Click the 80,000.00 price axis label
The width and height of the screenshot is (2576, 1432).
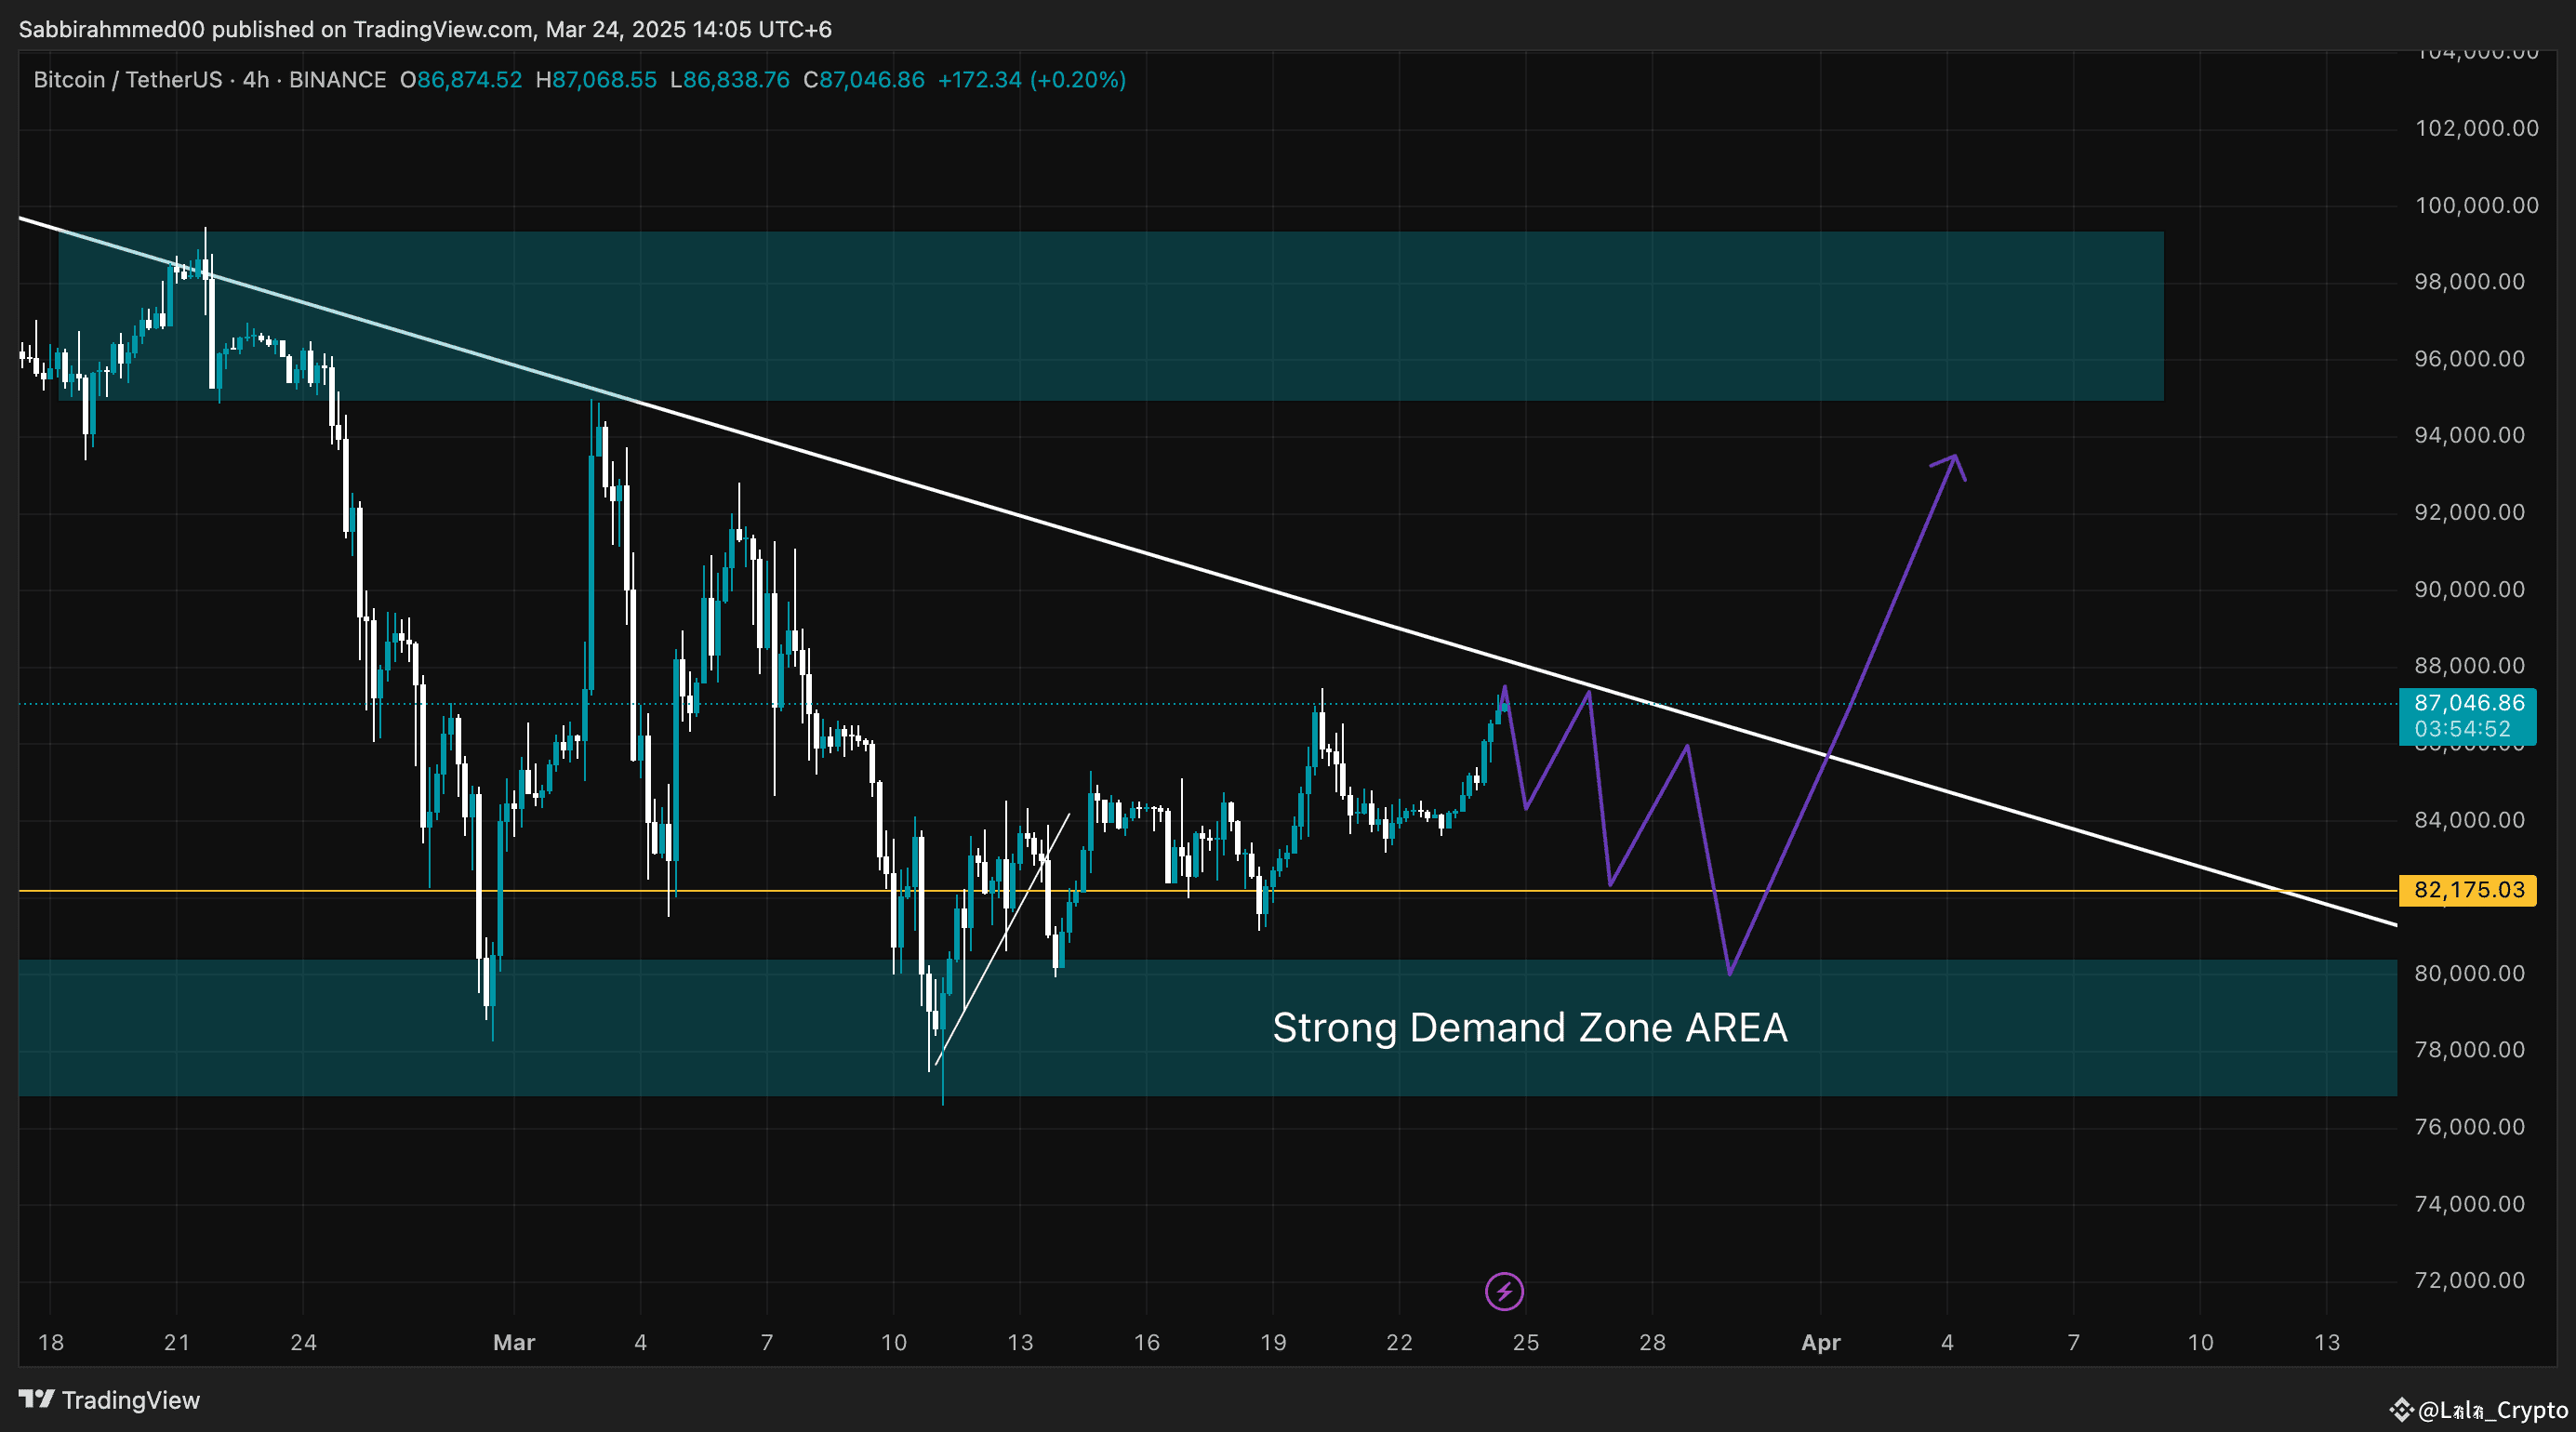[2469, 973]
